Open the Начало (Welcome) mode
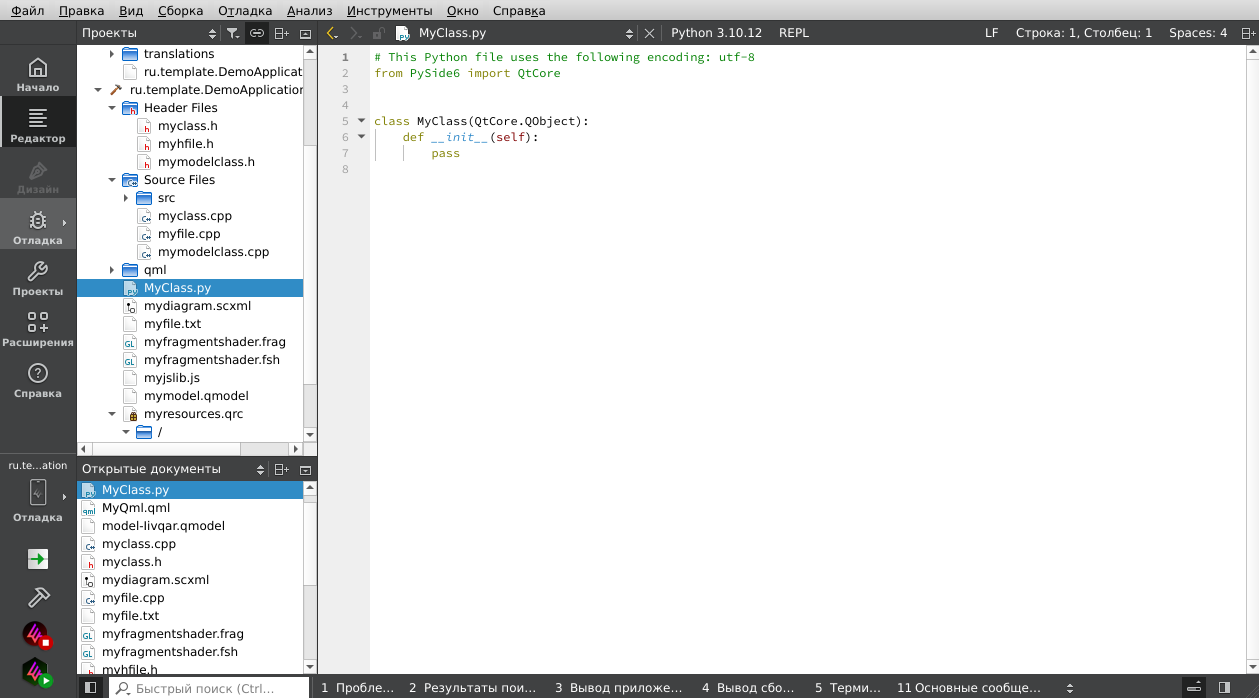Image resolution: width=1259 pixels, height=698 pixels. click(x=37, y=75)
